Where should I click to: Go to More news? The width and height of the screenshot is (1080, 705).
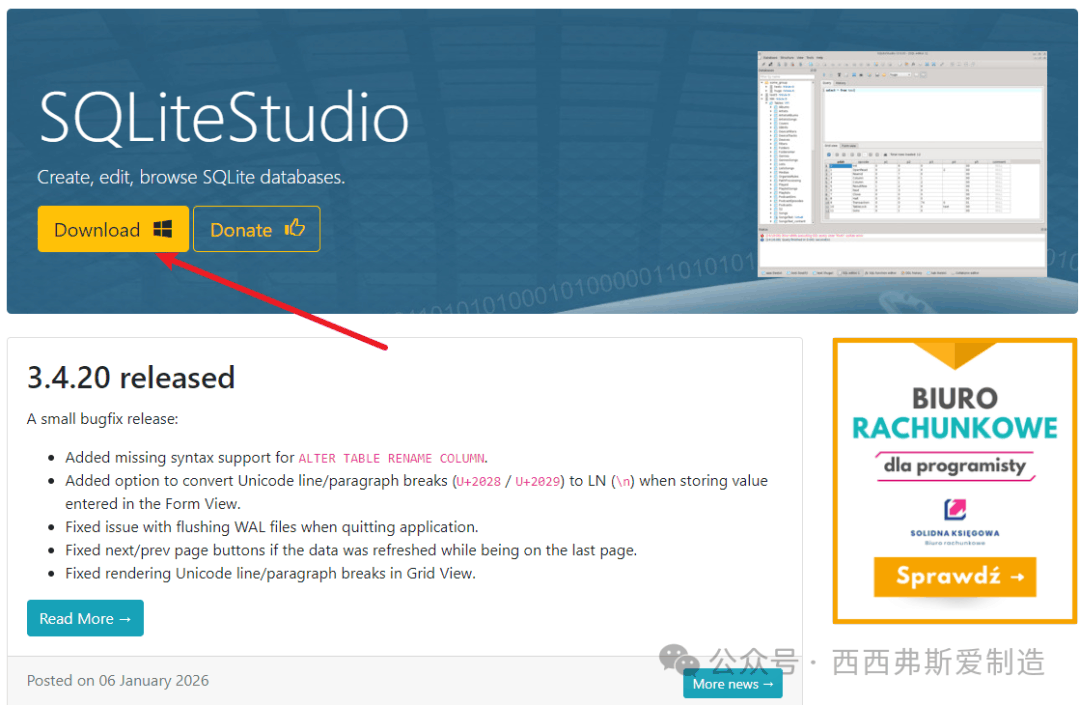tap(732, 684)
